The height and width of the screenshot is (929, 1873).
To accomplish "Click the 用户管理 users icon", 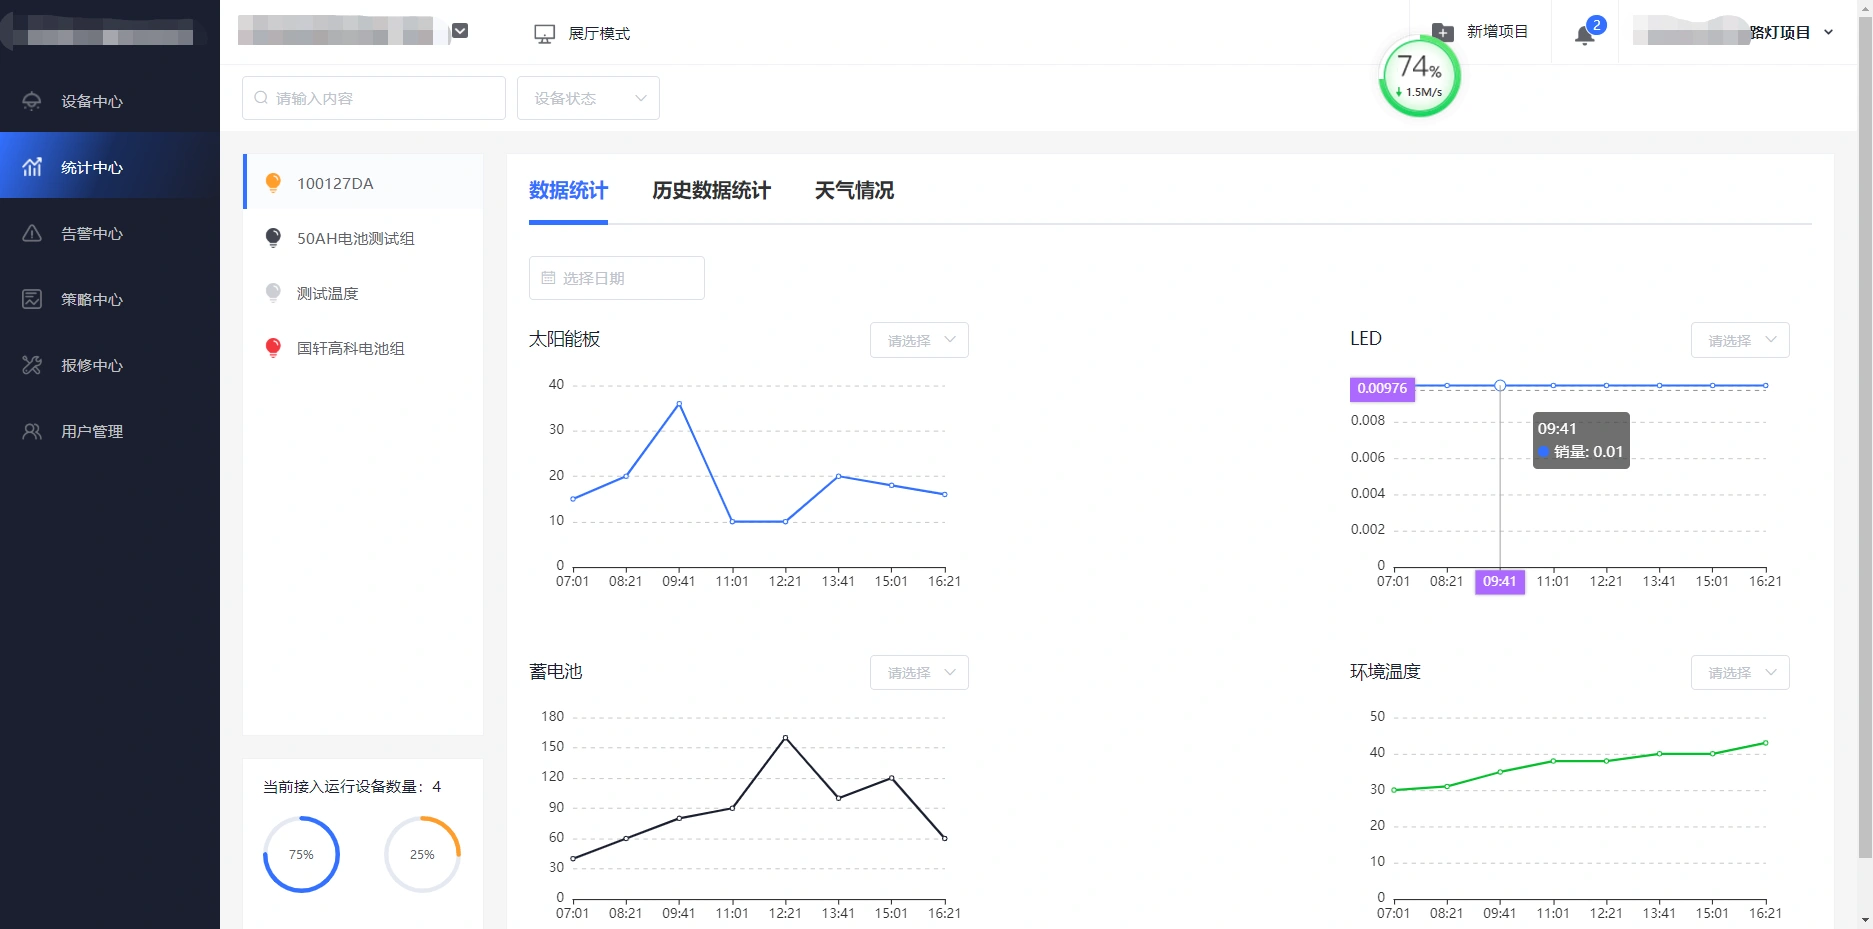I will coord(32,431).
